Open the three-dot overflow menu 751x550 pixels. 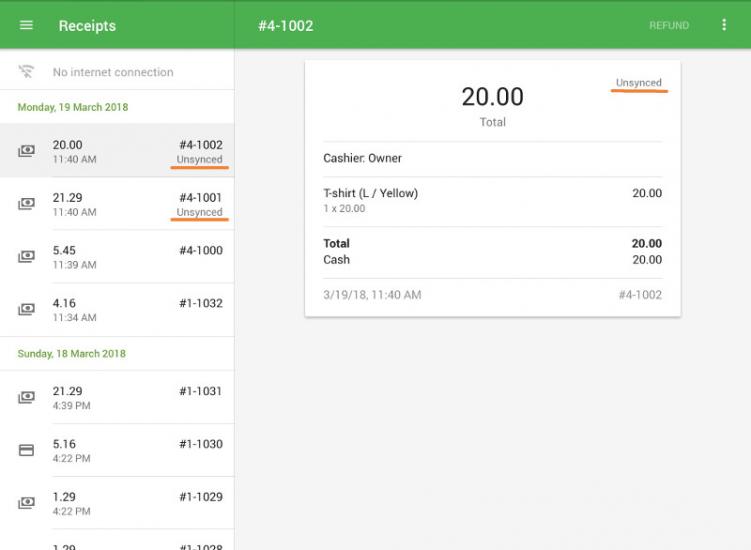724,25
